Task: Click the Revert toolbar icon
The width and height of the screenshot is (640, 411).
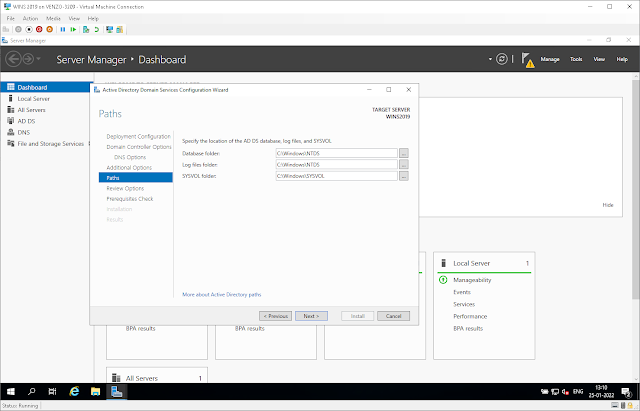Action: tap(97, 29)
